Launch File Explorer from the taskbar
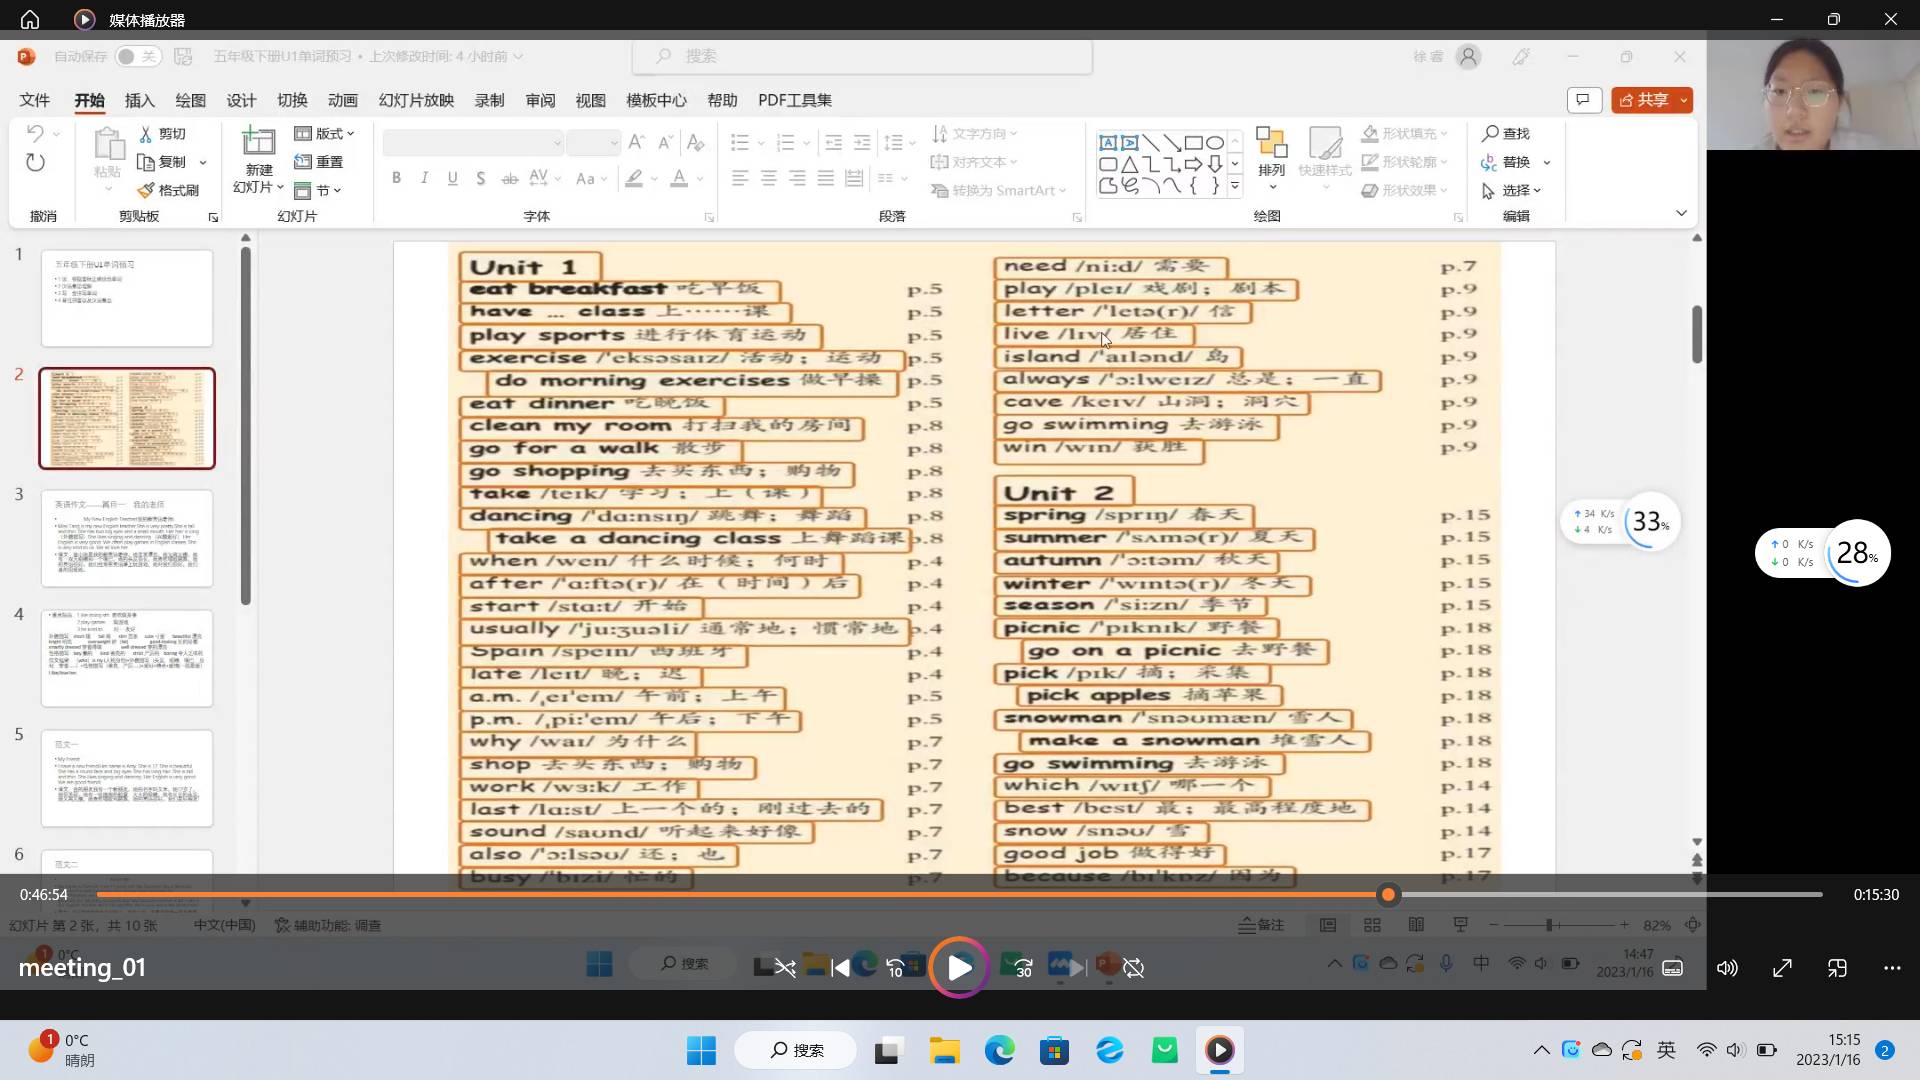The height and width of the screenshot is (1080, 1920). pyautogui.click(x=944, y=1050)
